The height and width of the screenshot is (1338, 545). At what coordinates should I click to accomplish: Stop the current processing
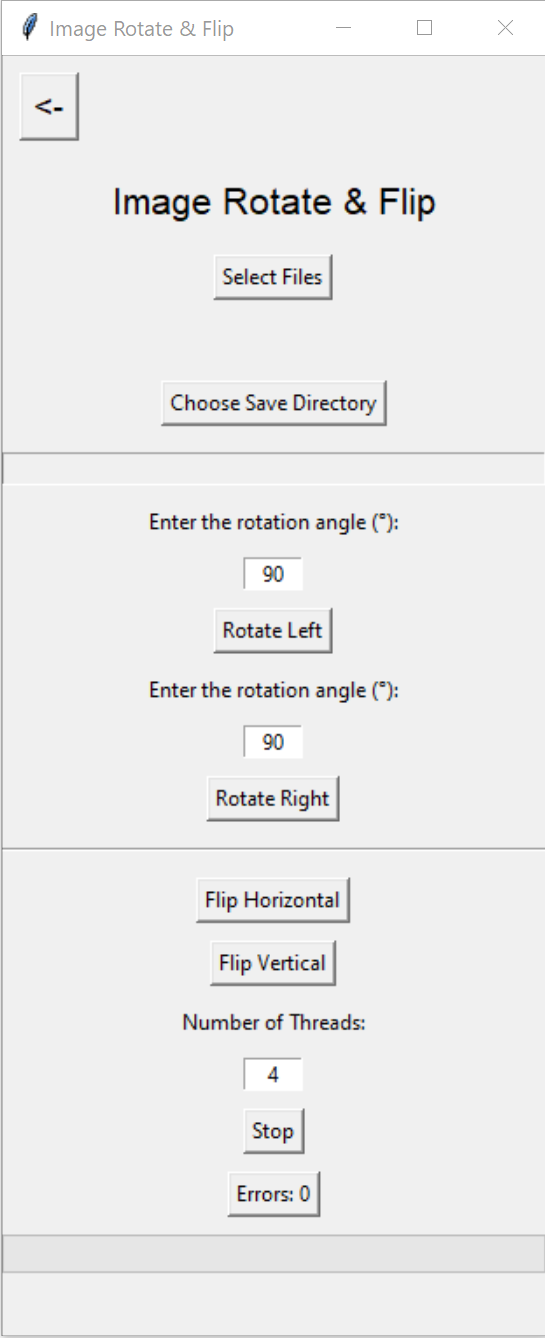(x=273, y=1131)
